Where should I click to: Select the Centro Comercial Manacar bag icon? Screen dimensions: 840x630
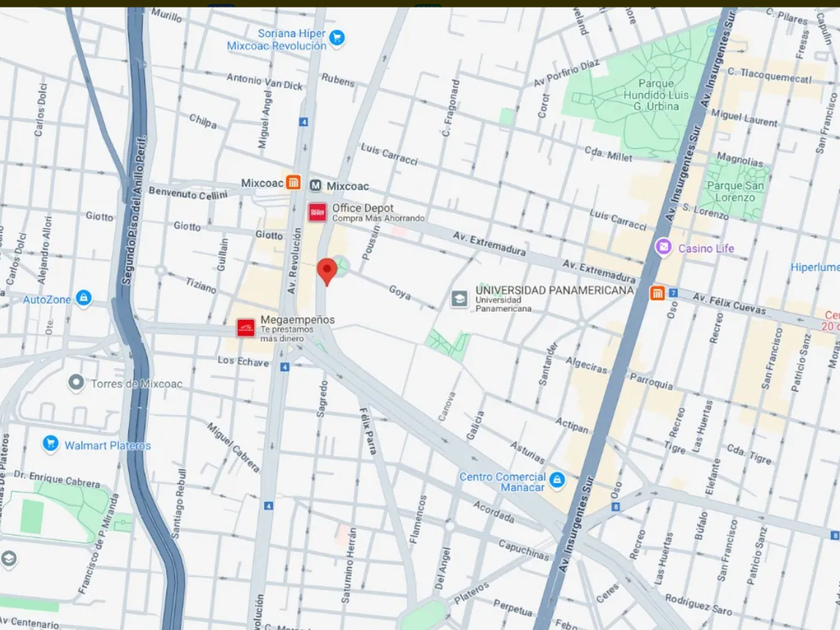[557, 479]
